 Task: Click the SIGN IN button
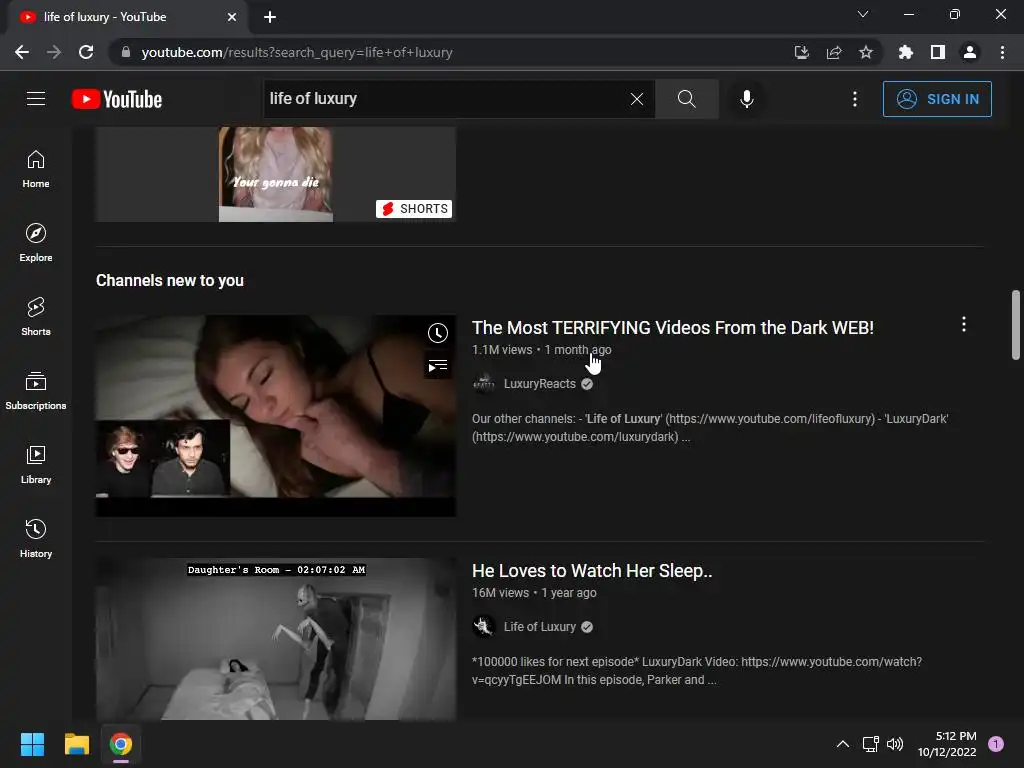click(937, 99)
